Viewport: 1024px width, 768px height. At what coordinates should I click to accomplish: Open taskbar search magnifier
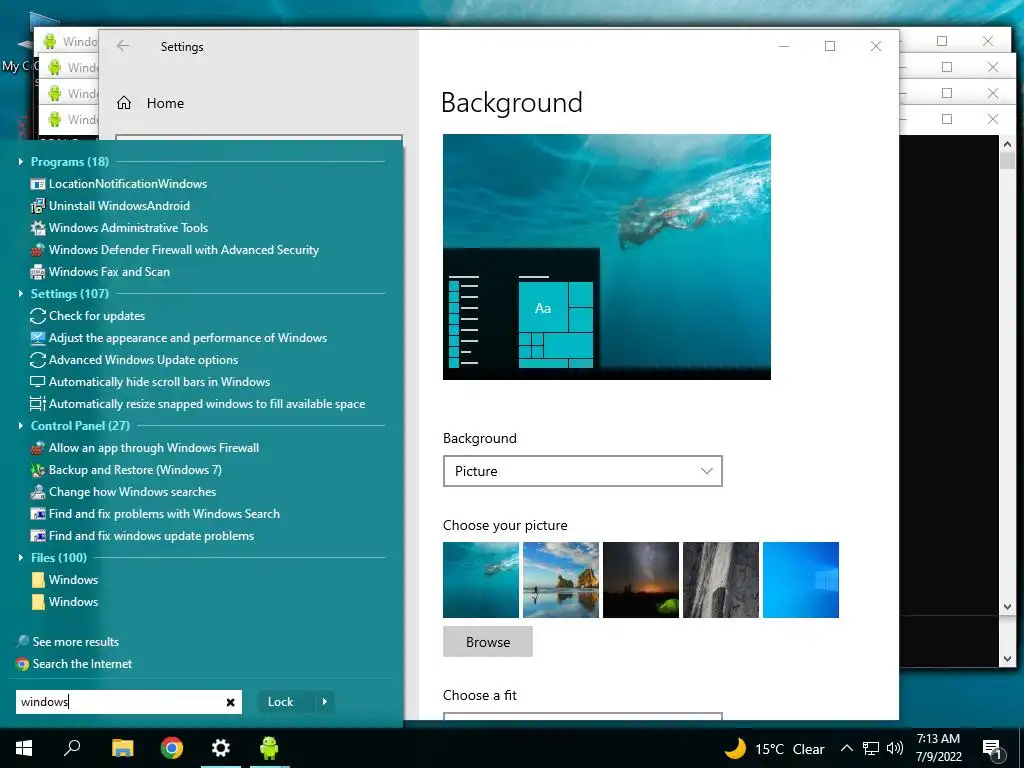(x=72, y=748)
